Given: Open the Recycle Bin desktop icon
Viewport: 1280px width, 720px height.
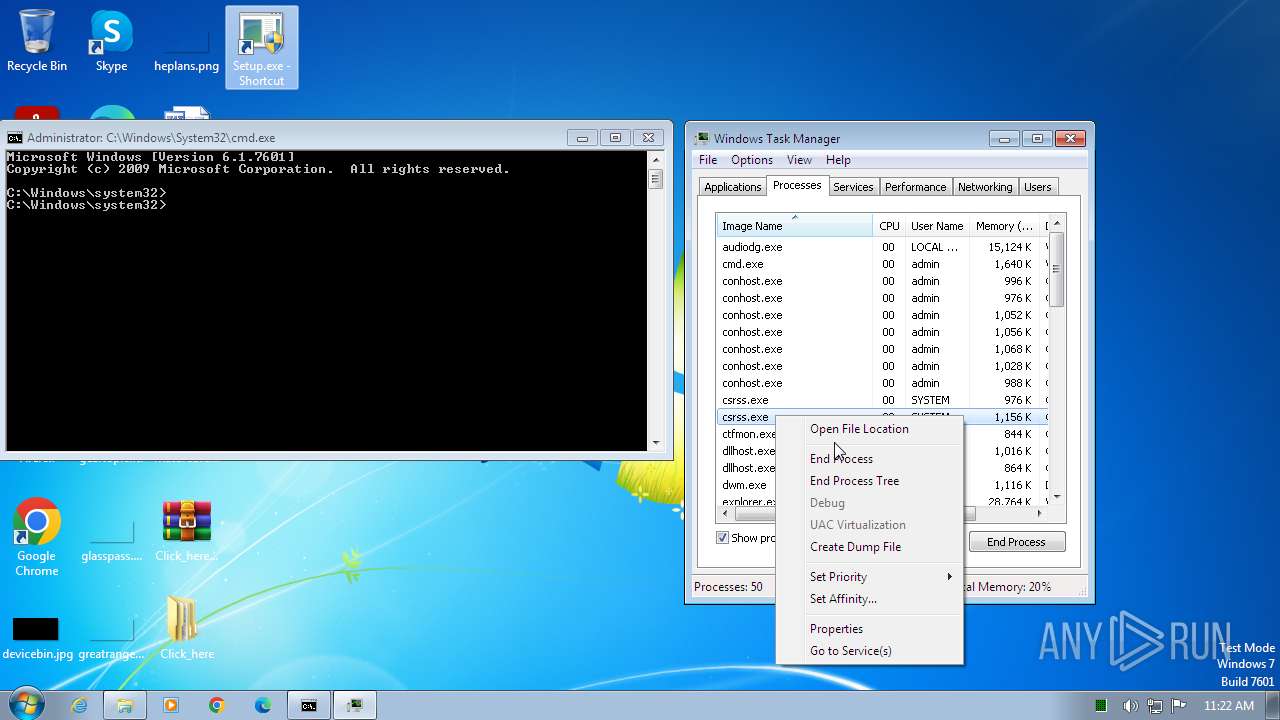Looking at the screenshot, I should pos(37,42).
